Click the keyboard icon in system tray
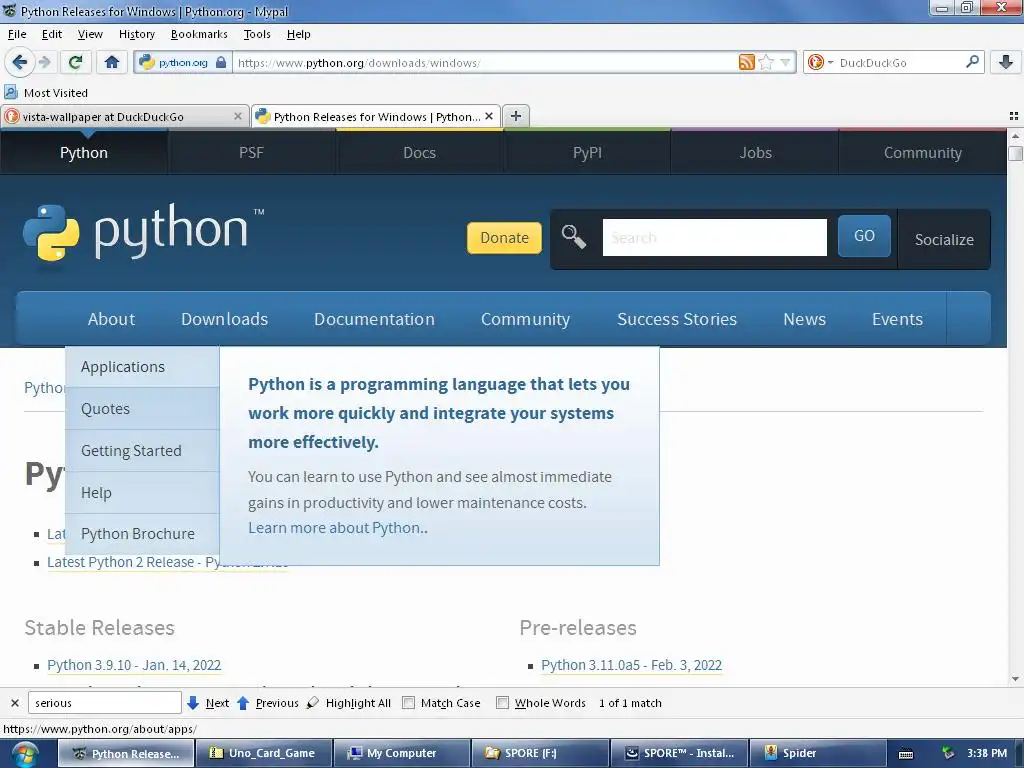The height and width of the screenshot is (768, 1024). 906,754
